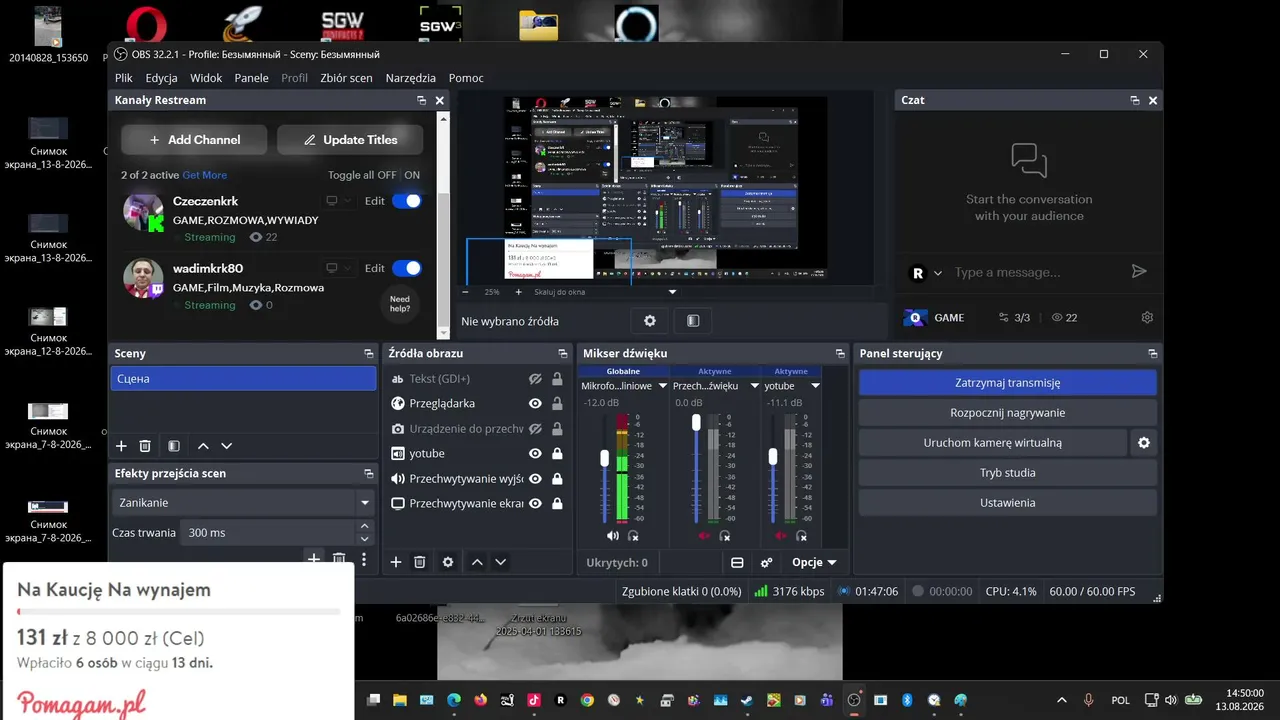Screen dimensions: 1280x720
Task: Open Firefox from the taskbar
Action: coord(480,700)
